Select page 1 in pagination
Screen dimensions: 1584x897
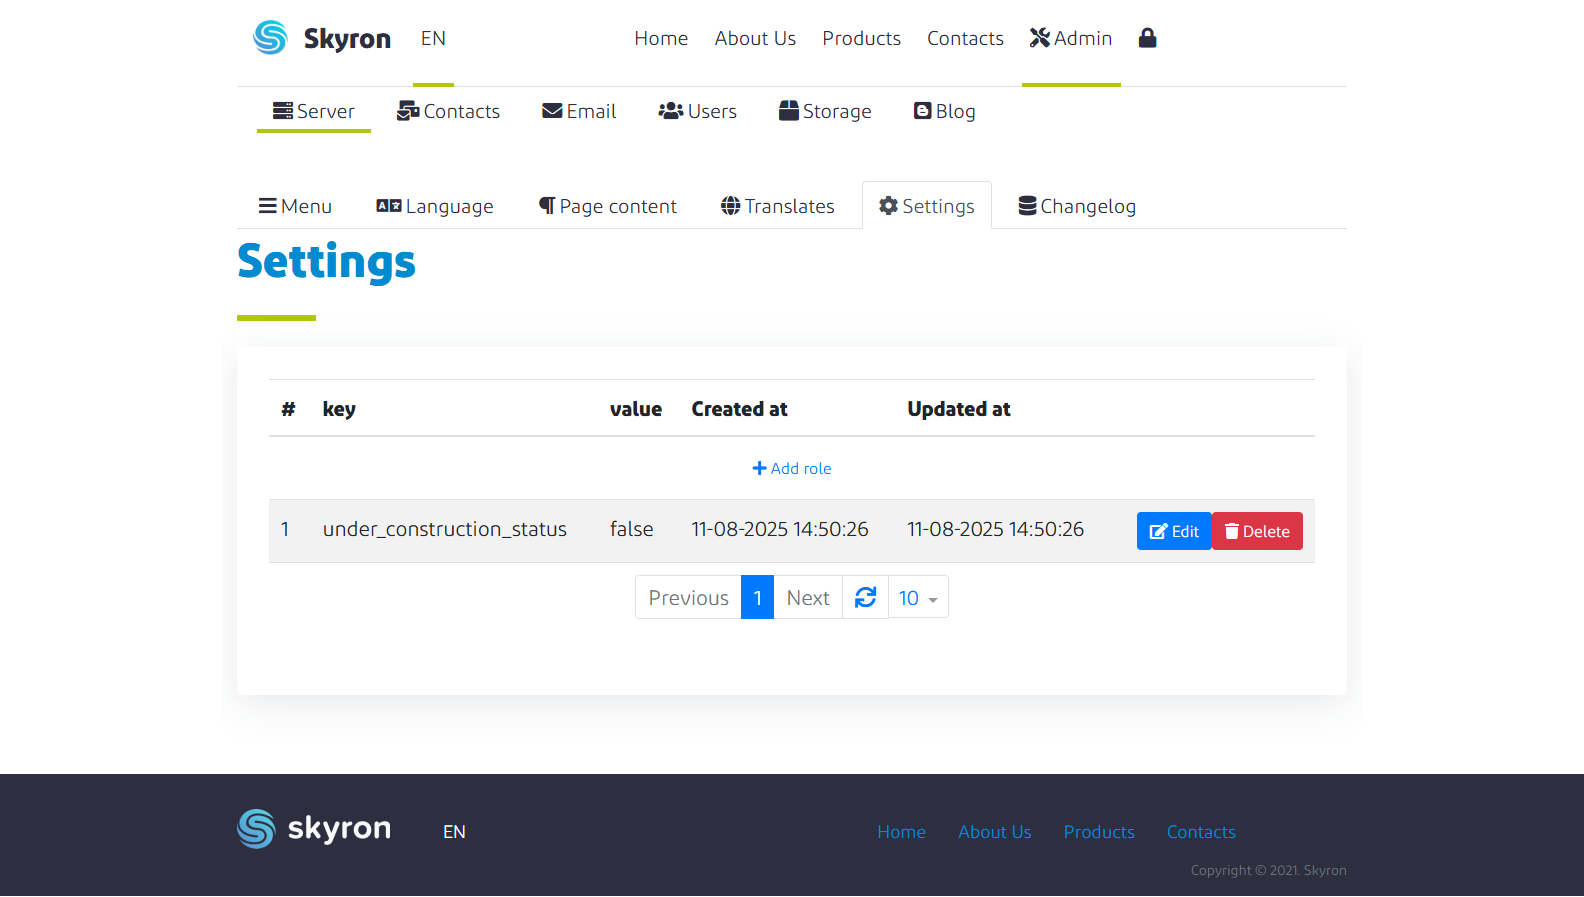pos(758,597)
